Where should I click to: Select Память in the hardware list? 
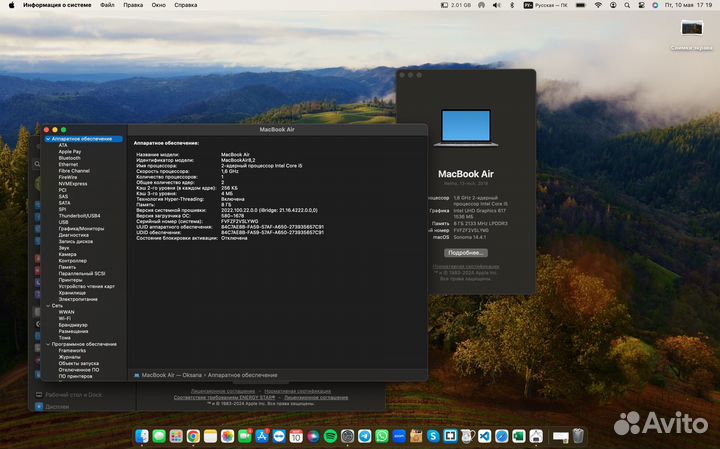(x=67, y=267)
